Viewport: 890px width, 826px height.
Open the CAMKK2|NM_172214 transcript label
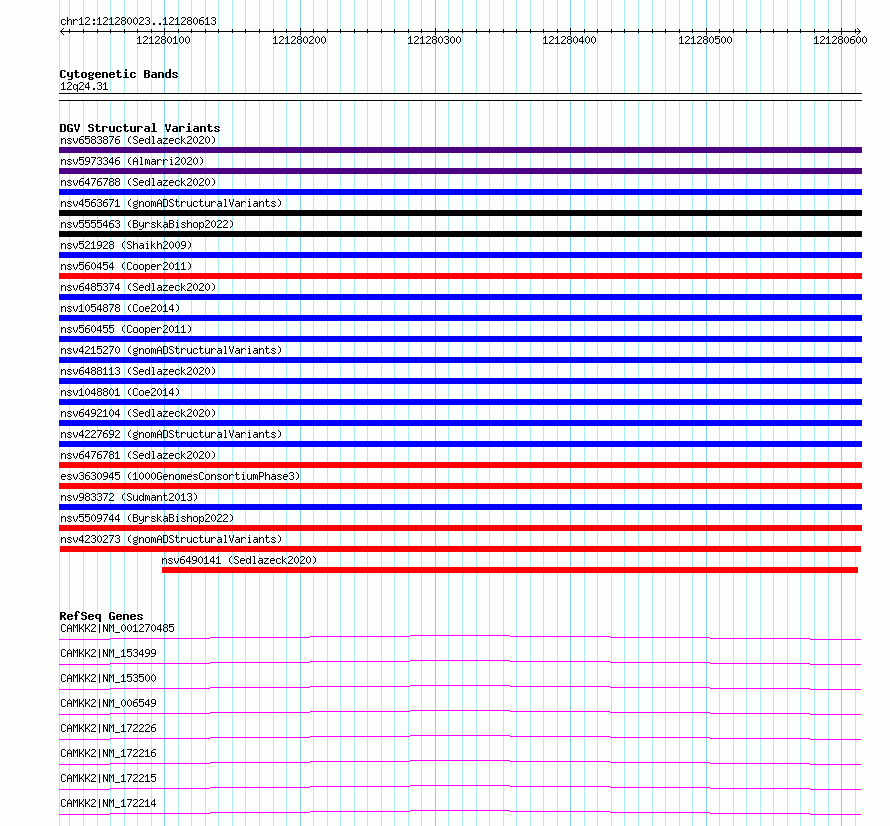coord(108,803)
